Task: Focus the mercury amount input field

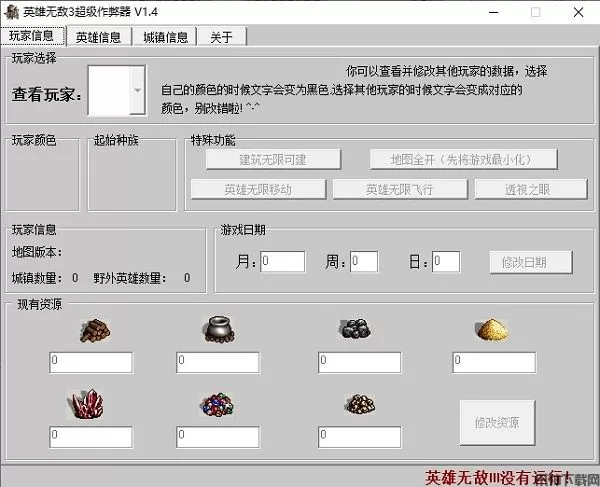Action: [x=218, y=363]
